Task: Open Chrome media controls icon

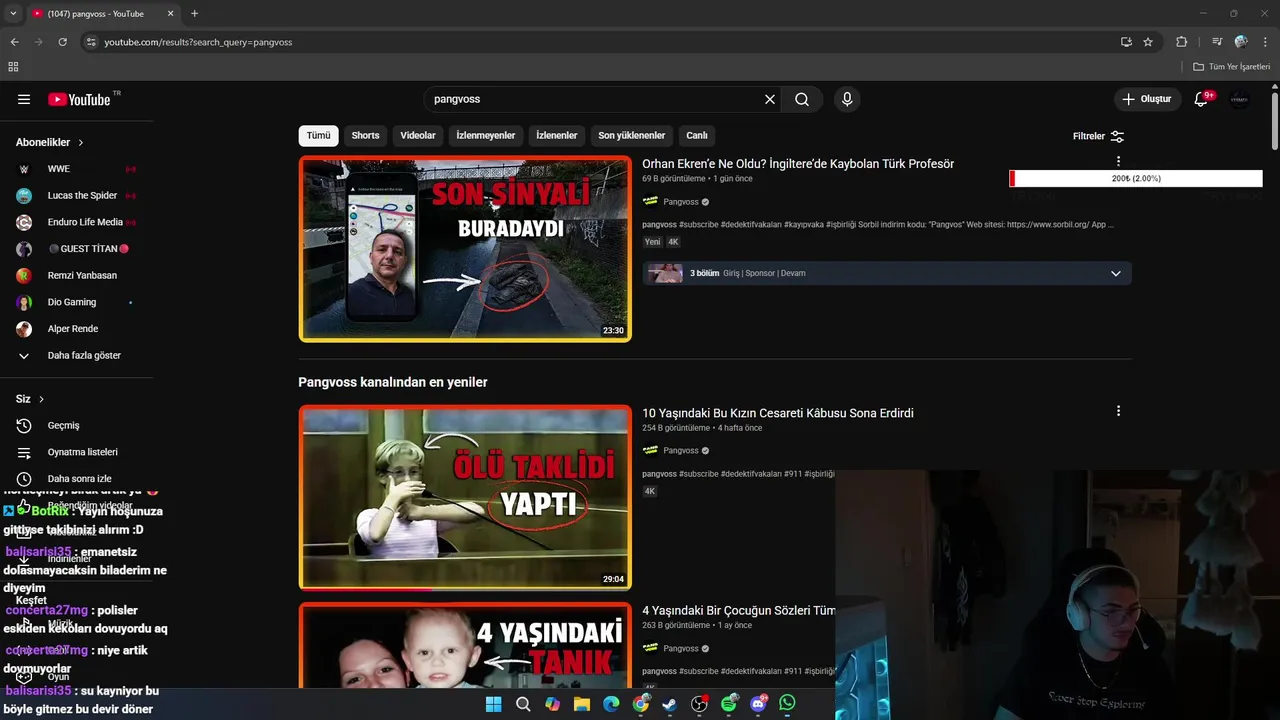Action: 1217,42
